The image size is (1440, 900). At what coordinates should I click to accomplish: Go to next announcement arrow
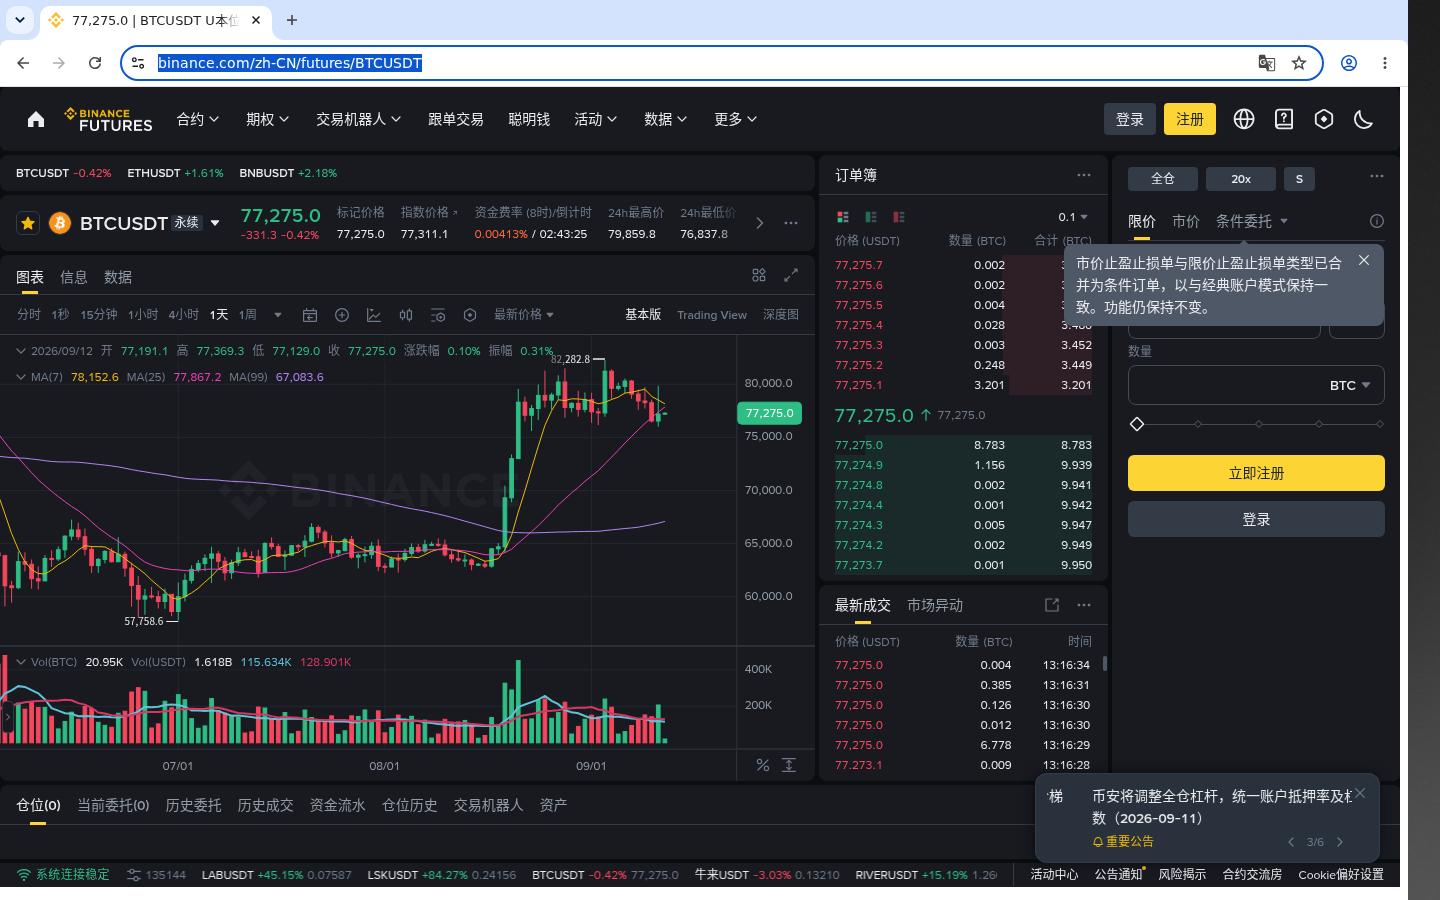coord(1340,842)
